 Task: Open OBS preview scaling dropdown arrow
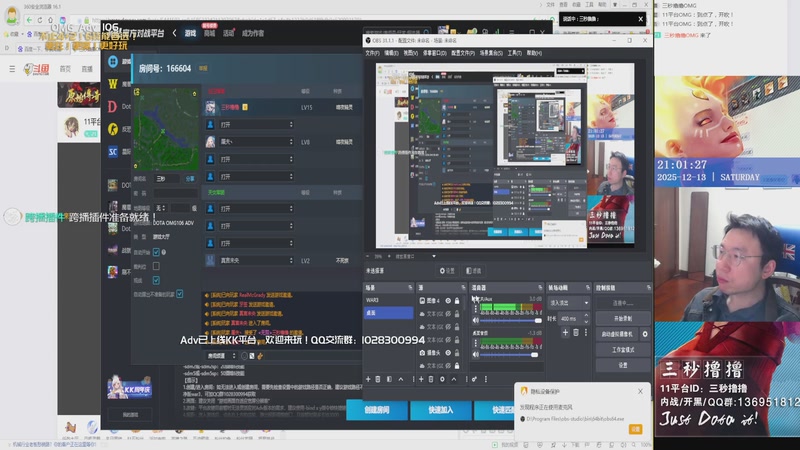434,256
